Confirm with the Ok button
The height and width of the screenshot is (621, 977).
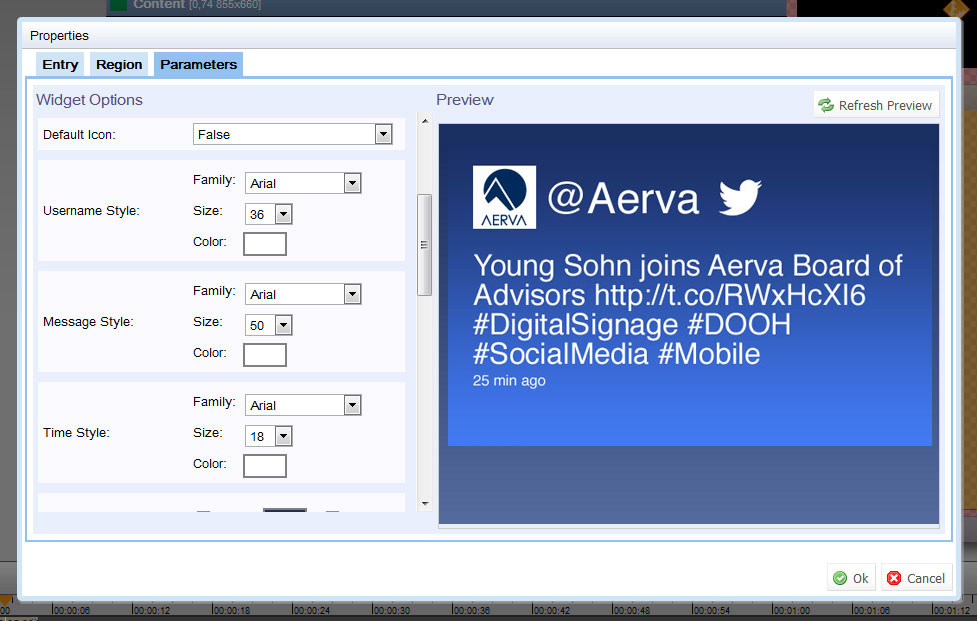(x=851, y=578)
